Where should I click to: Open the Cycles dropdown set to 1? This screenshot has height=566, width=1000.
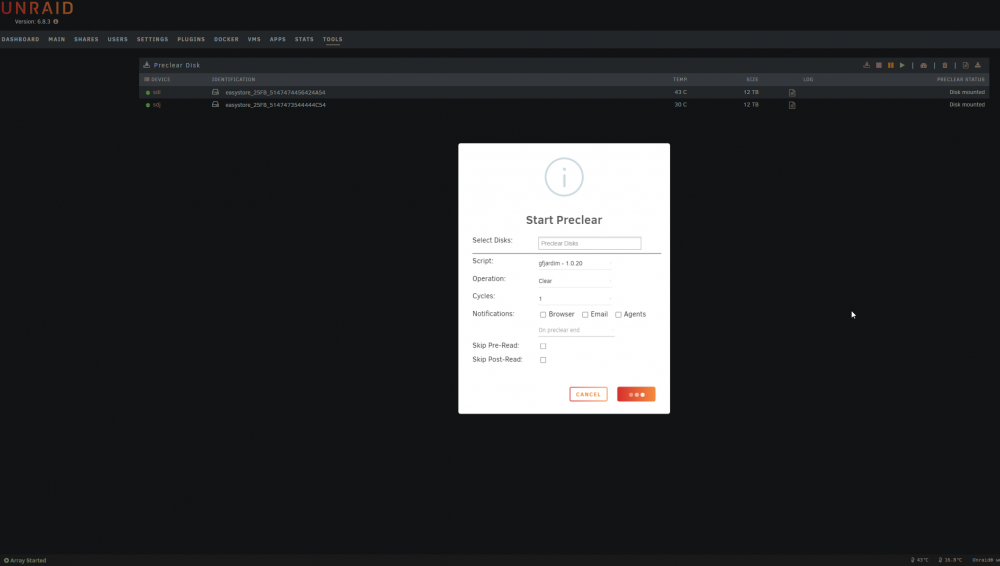(x=575, y=299)
